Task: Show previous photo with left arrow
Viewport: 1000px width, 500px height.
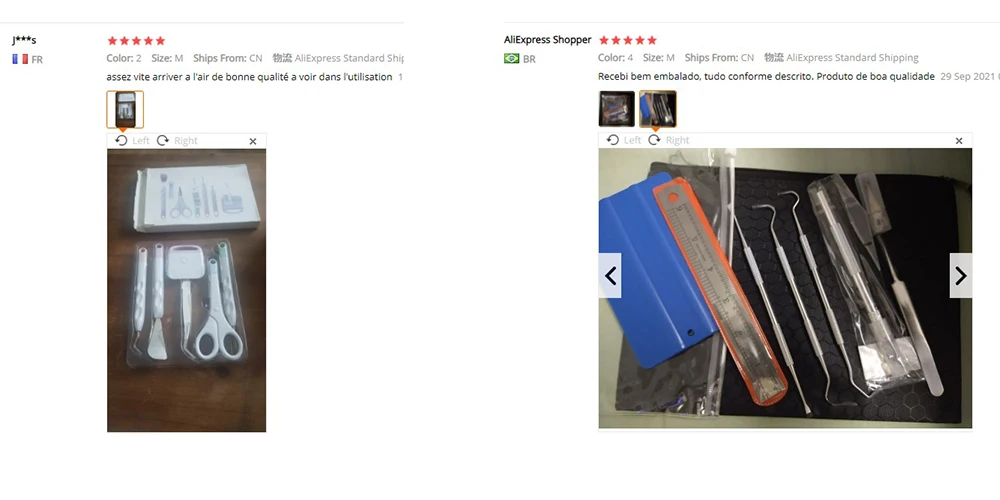Action: point(610,276)
